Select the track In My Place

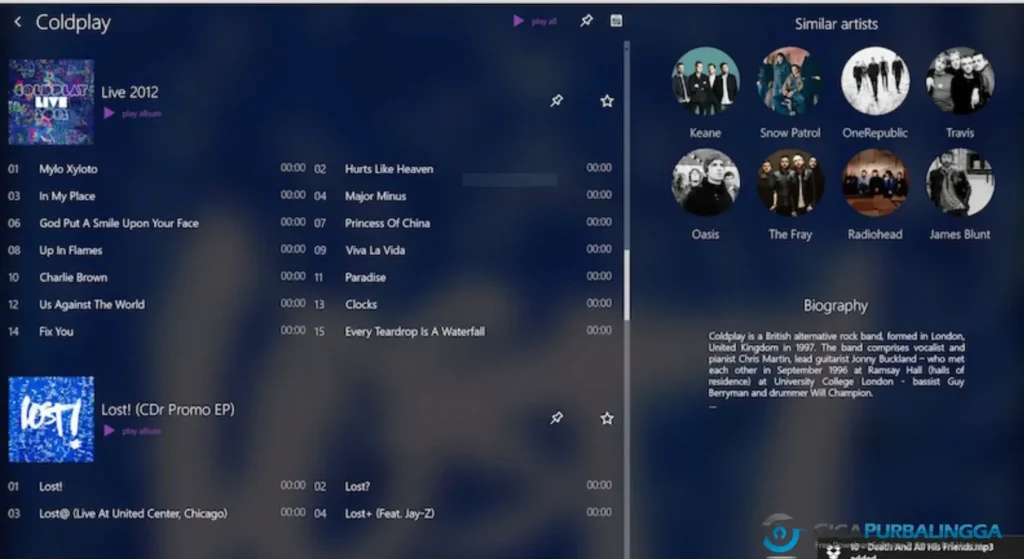pyautogui.click(x=67, y=196)
